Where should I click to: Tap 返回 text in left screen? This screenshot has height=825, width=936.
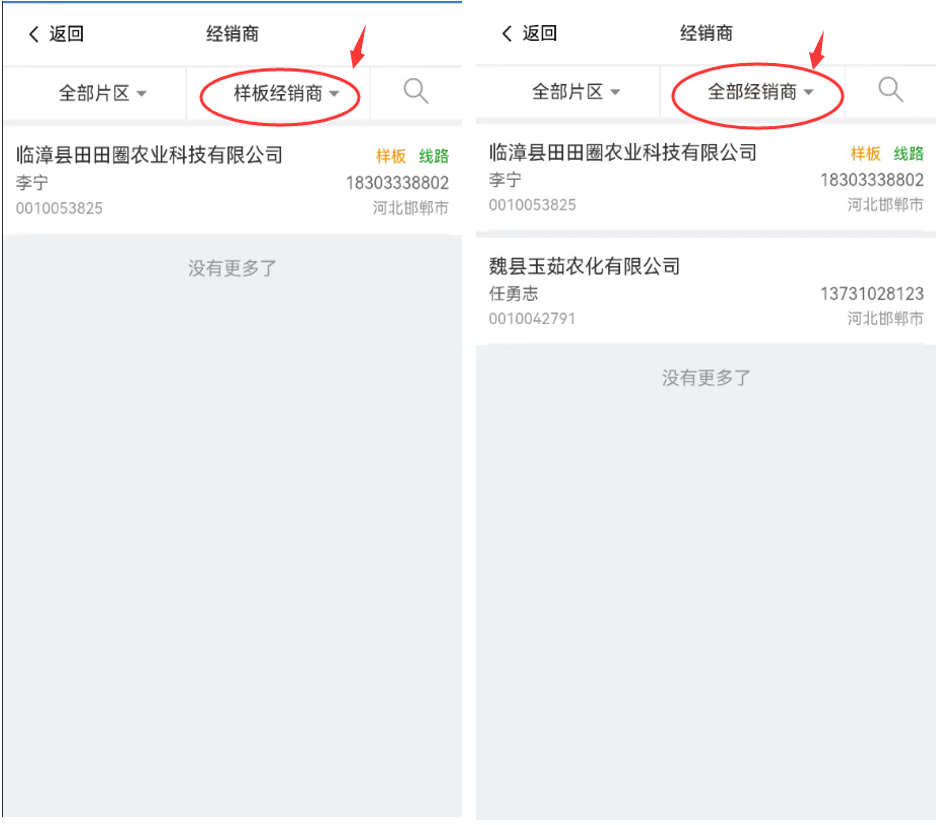click(x=66, y=34)
